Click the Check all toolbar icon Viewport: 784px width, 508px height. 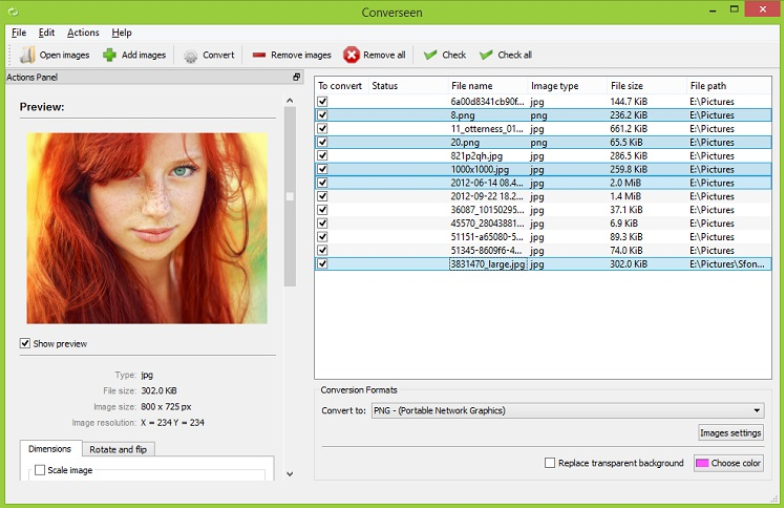[486, 55]
